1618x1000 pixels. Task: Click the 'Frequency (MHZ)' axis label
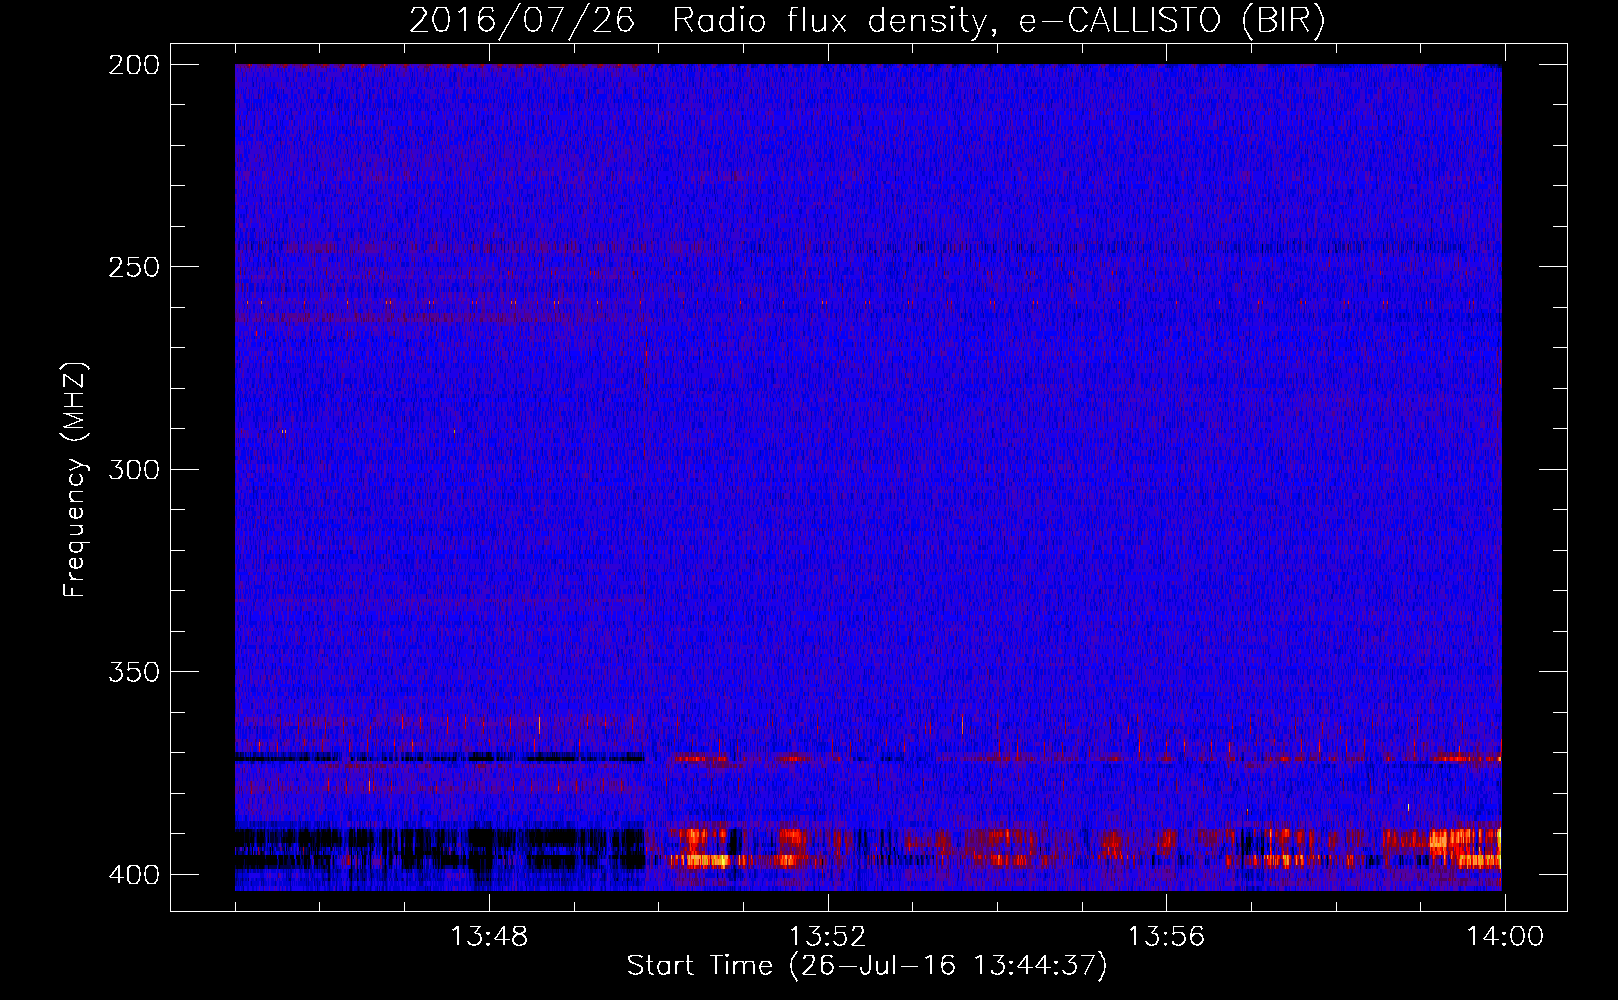click(x=75, y=480)
